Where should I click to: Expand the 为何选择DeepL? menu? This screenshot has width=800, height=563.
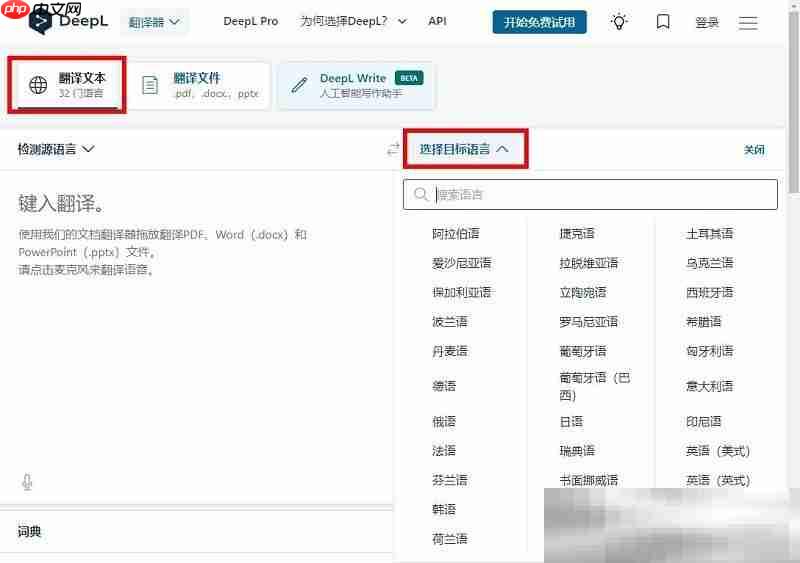click(x=353, y=21)
